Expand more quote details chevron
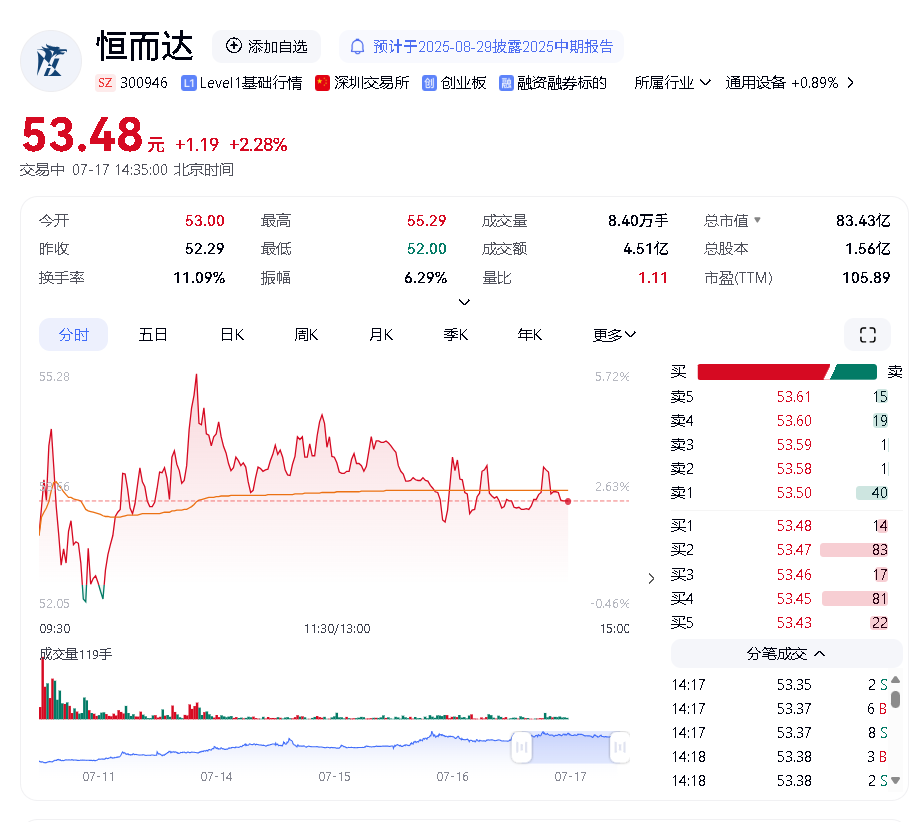 (x=464, y=302)
